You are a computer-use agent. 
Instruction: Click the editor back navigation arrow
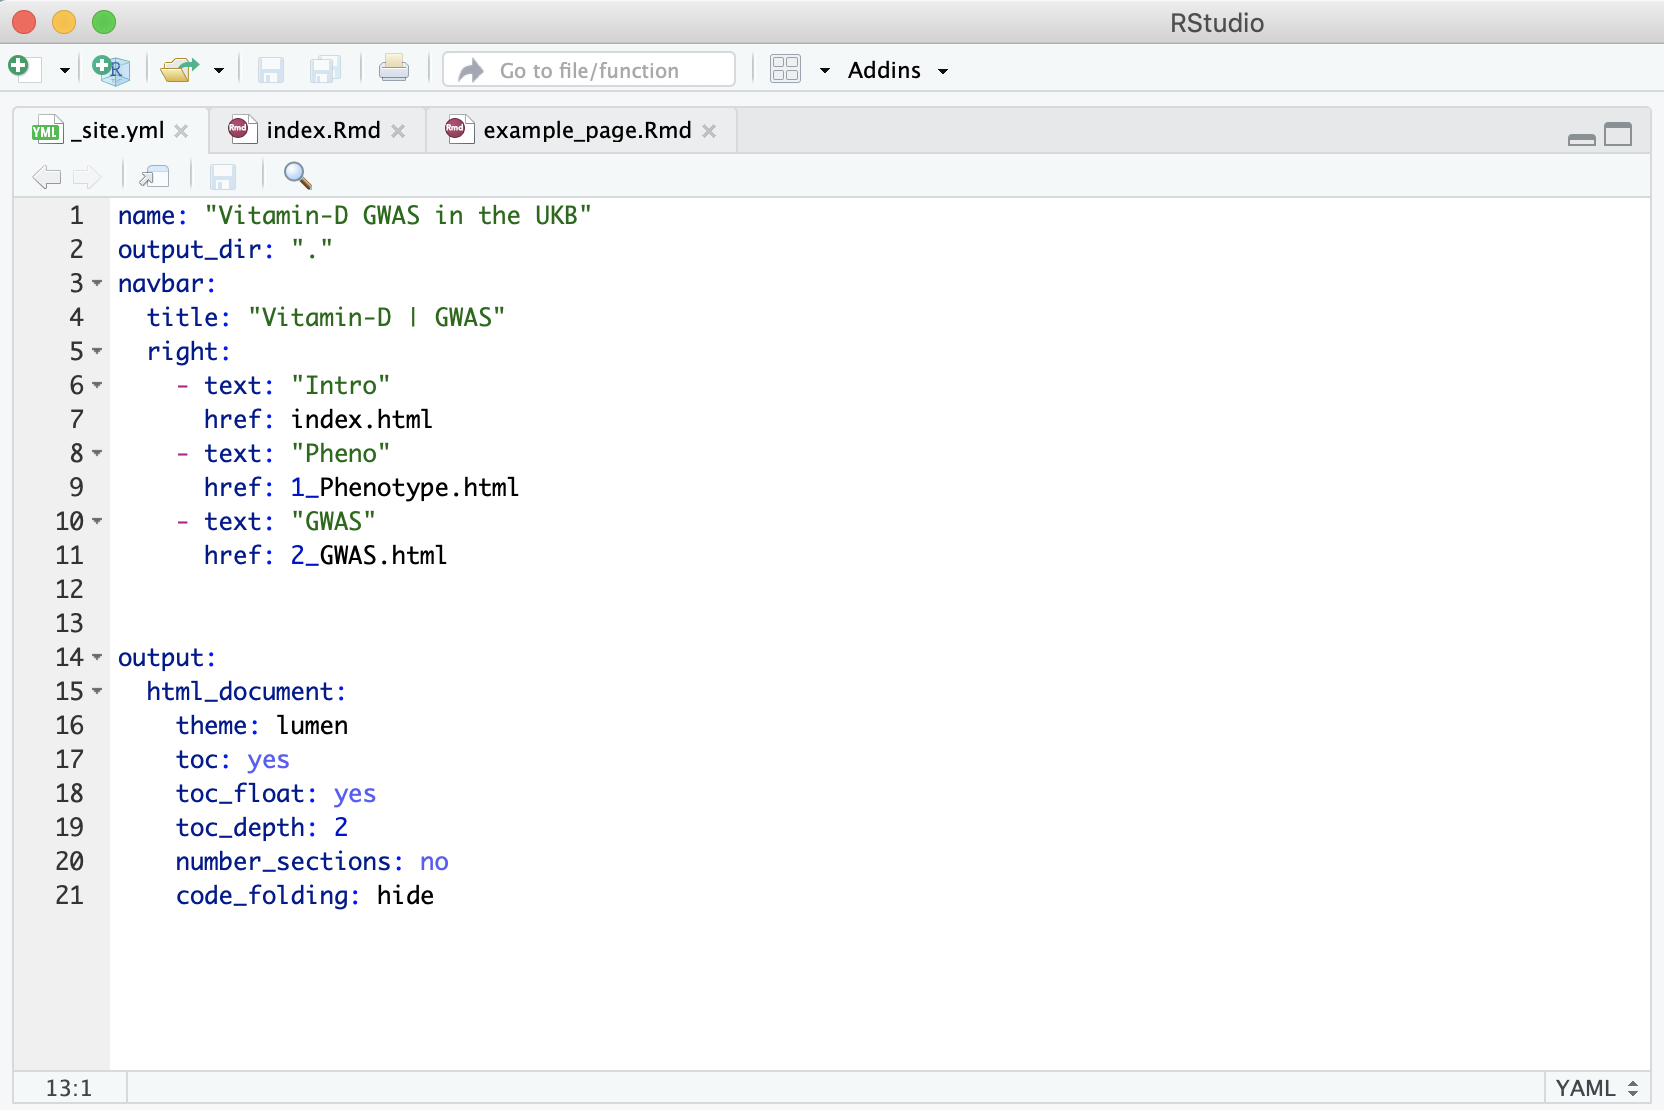[46, 177]
